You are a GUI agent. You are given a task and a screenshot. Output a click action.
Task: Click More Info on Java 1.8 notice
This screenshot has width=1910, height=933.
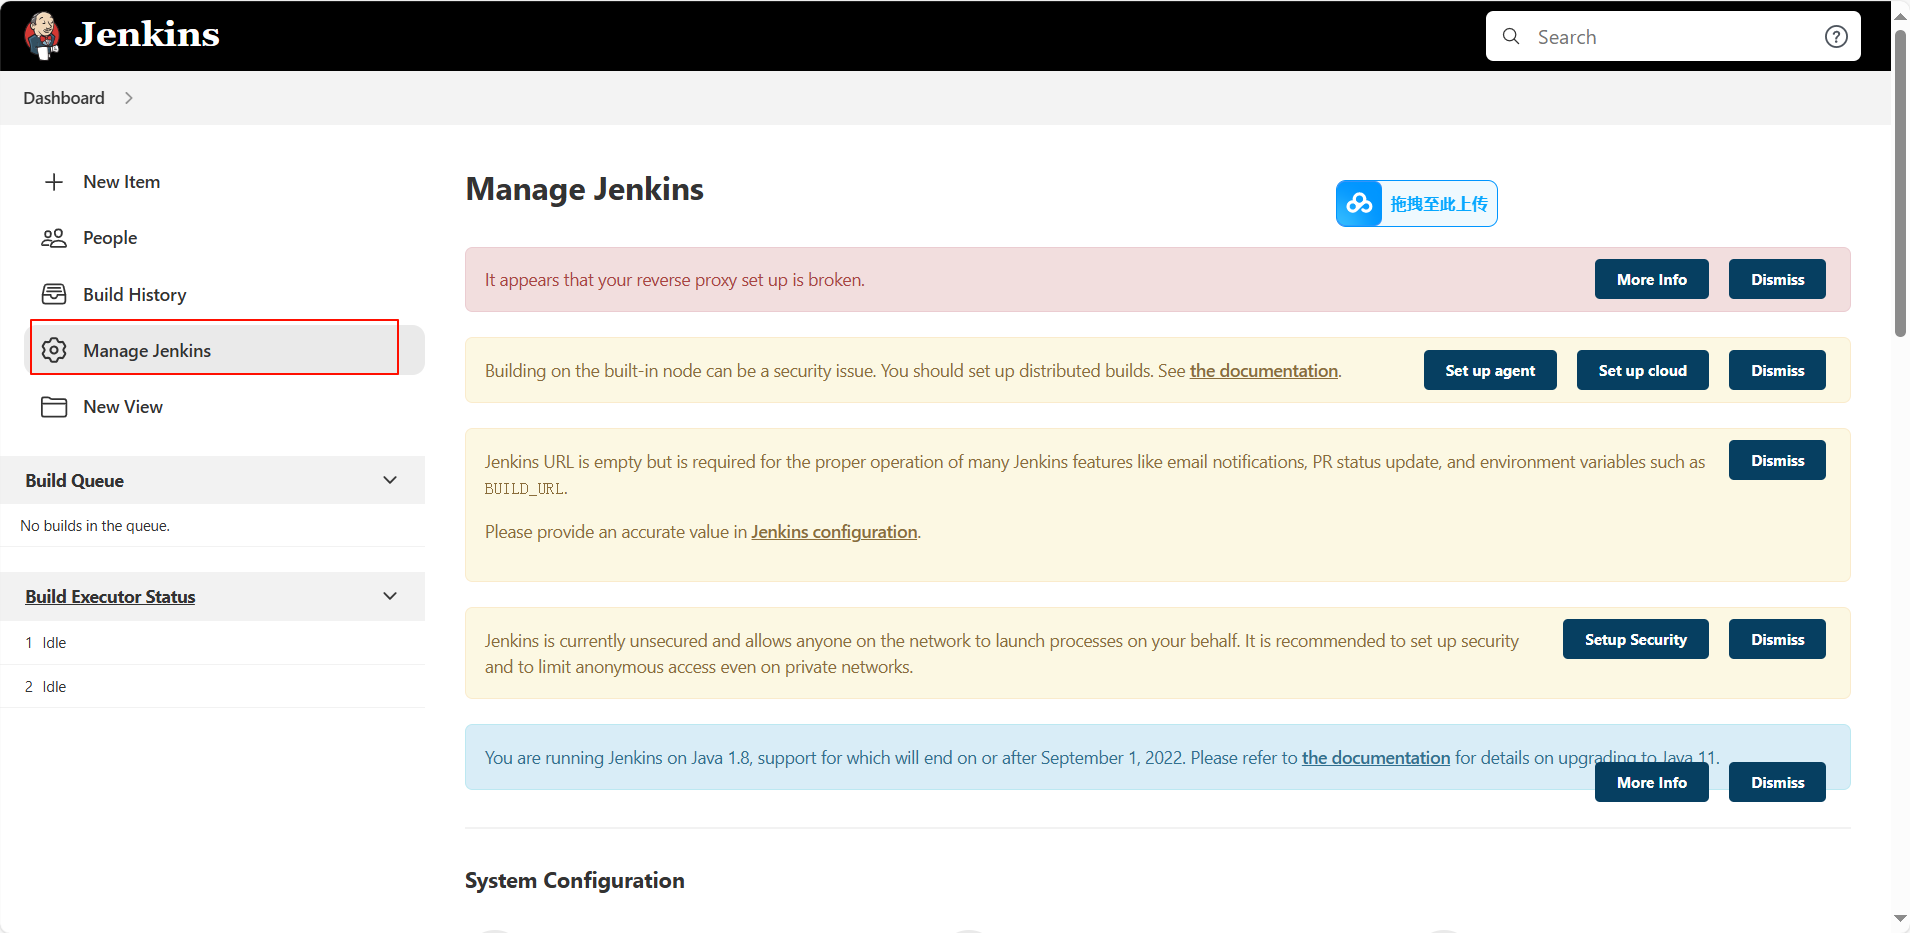pos(1652,782)
